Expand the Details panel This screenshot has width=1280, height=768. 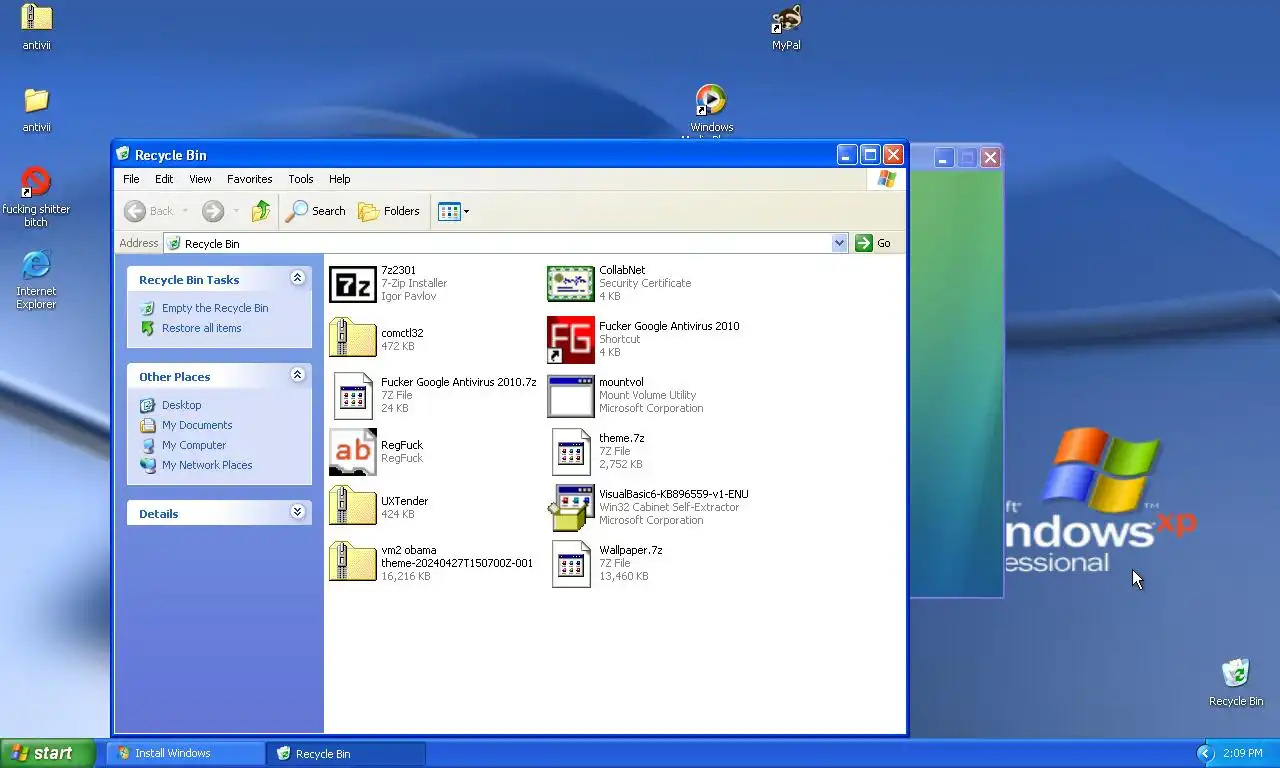click(x=297, y=512)
